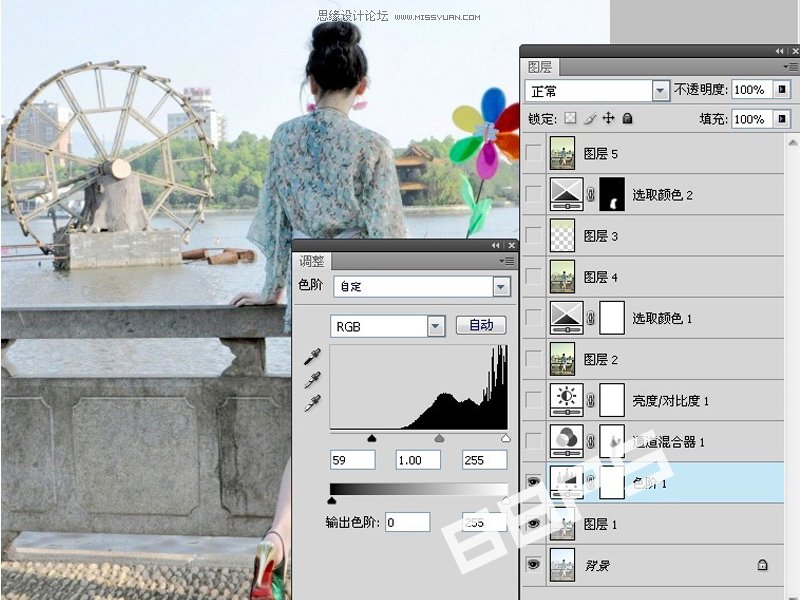800x600 pixels.
Task: Switch to the 调整 tab
Action: pos(312,261)
